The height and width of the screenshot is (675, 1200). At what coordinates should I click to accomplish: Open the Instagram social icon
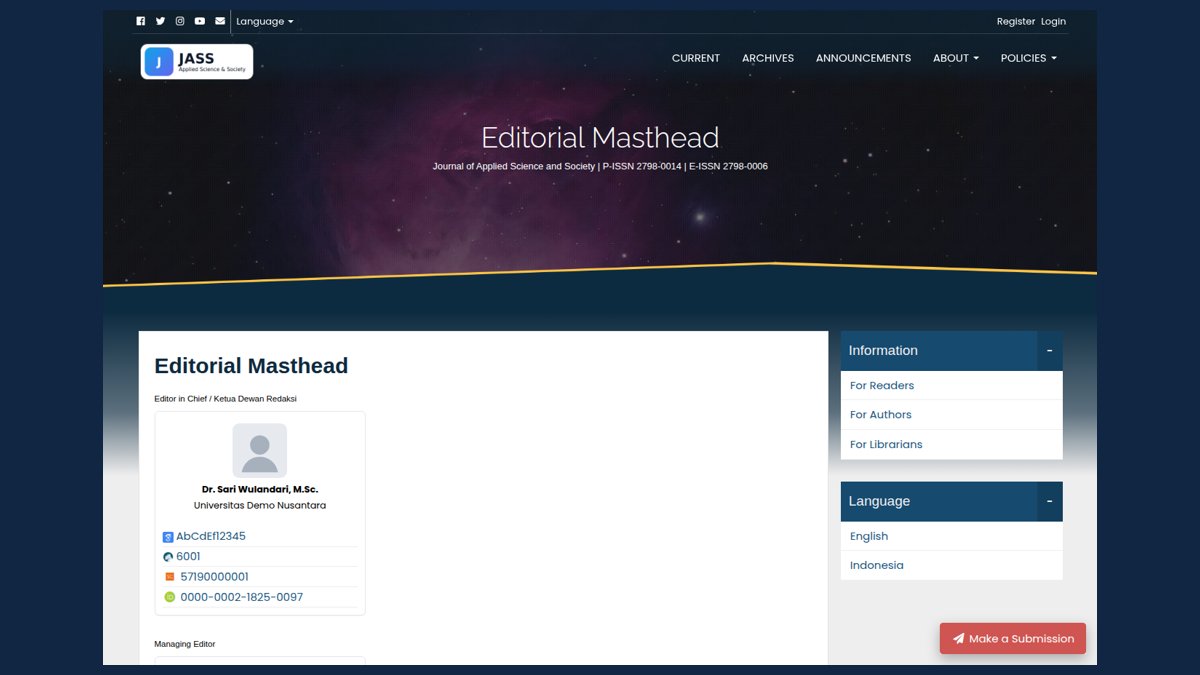[x=180, y=21]
